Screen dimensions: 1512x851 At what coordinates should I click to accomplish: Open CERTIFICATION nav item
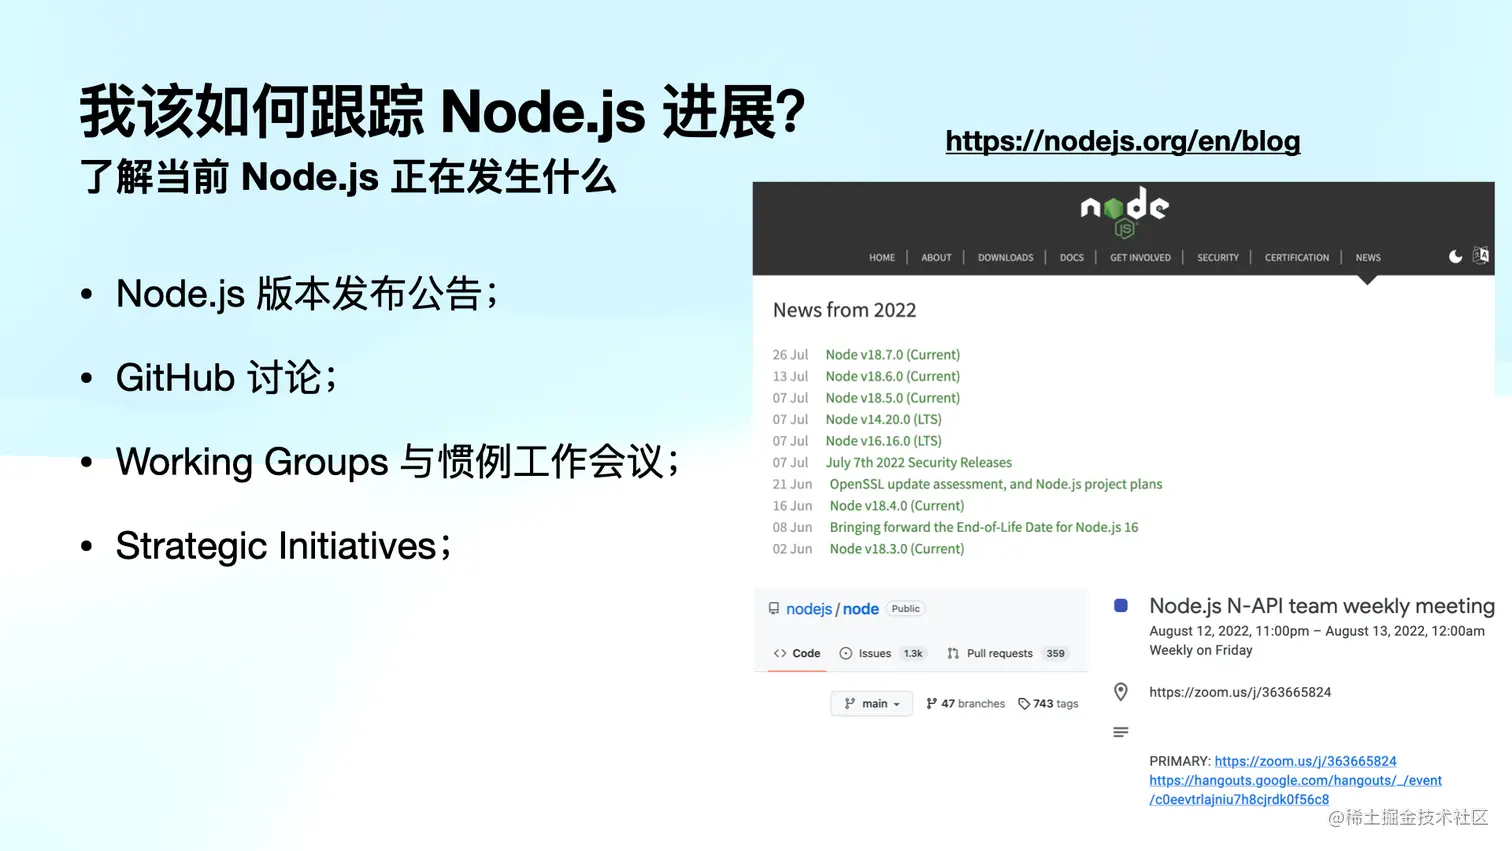pos(1296,258)
